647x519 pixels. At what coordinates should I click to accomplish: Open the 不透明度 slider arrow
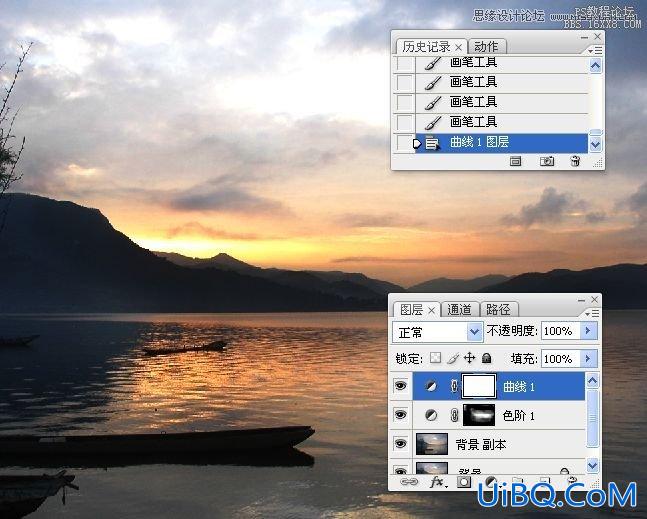tap(589, 331)
